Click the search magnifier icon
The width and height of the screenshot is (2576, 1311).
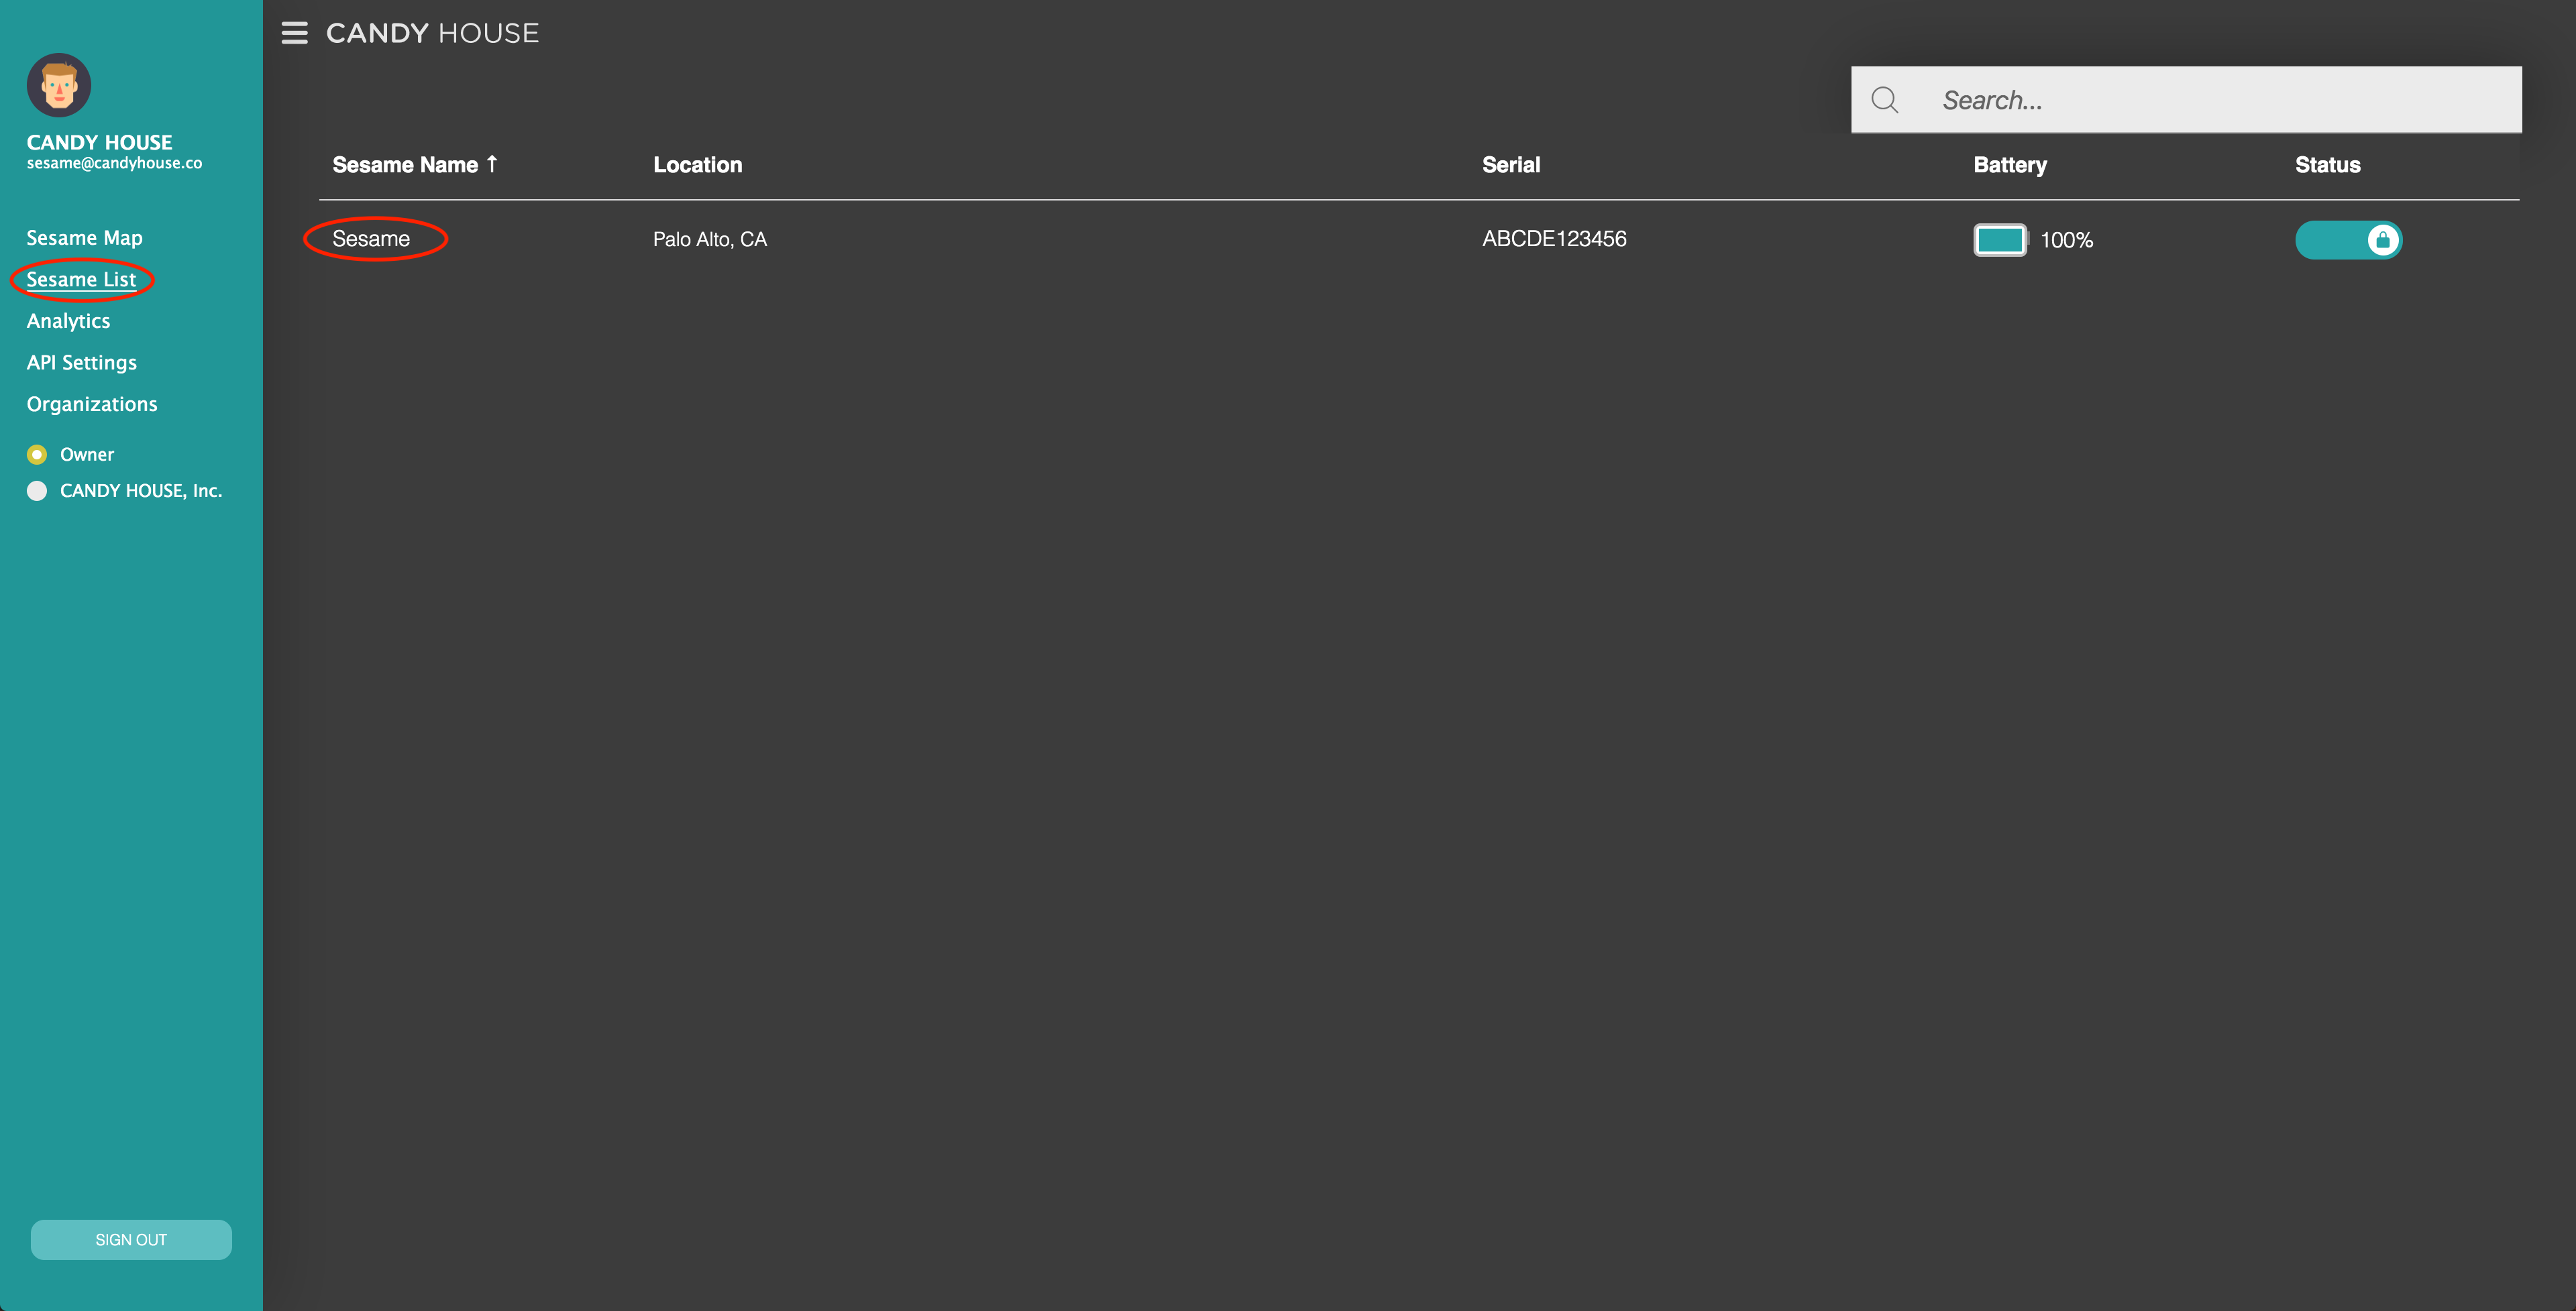click(x=1885, y=100)
